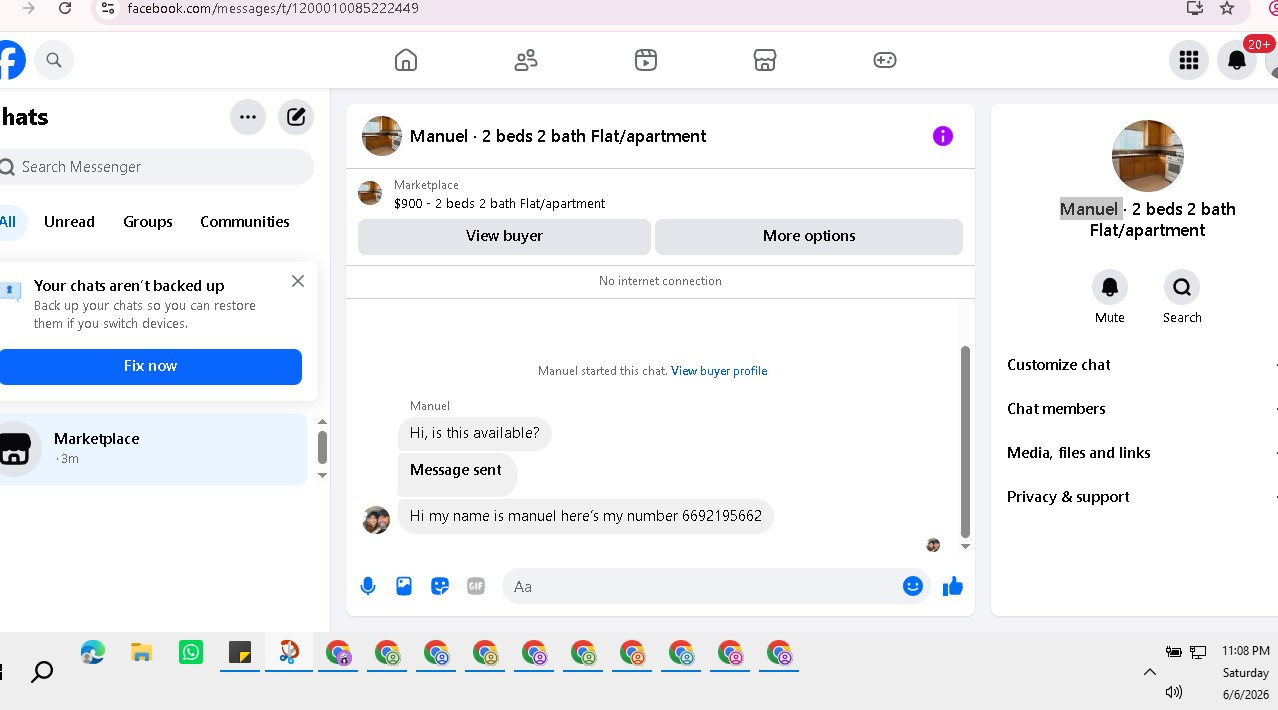Search in conversation using magnifier icon

[1182, 287]
